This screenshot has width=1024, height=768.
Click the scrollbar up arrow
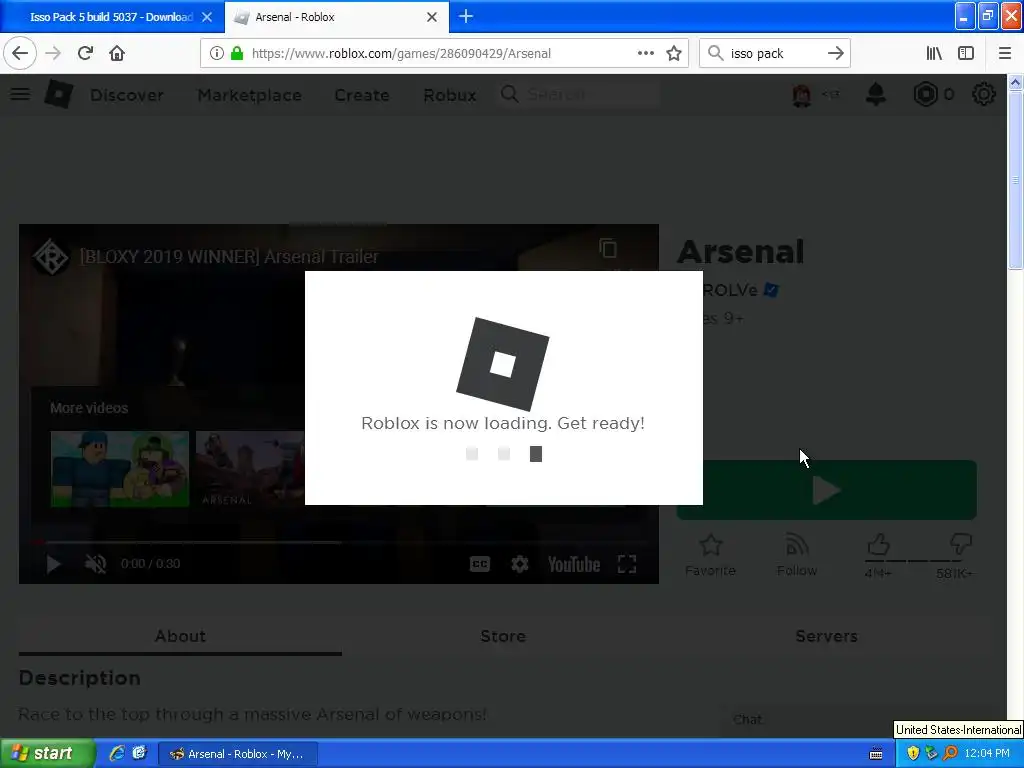pos(1015,82)
